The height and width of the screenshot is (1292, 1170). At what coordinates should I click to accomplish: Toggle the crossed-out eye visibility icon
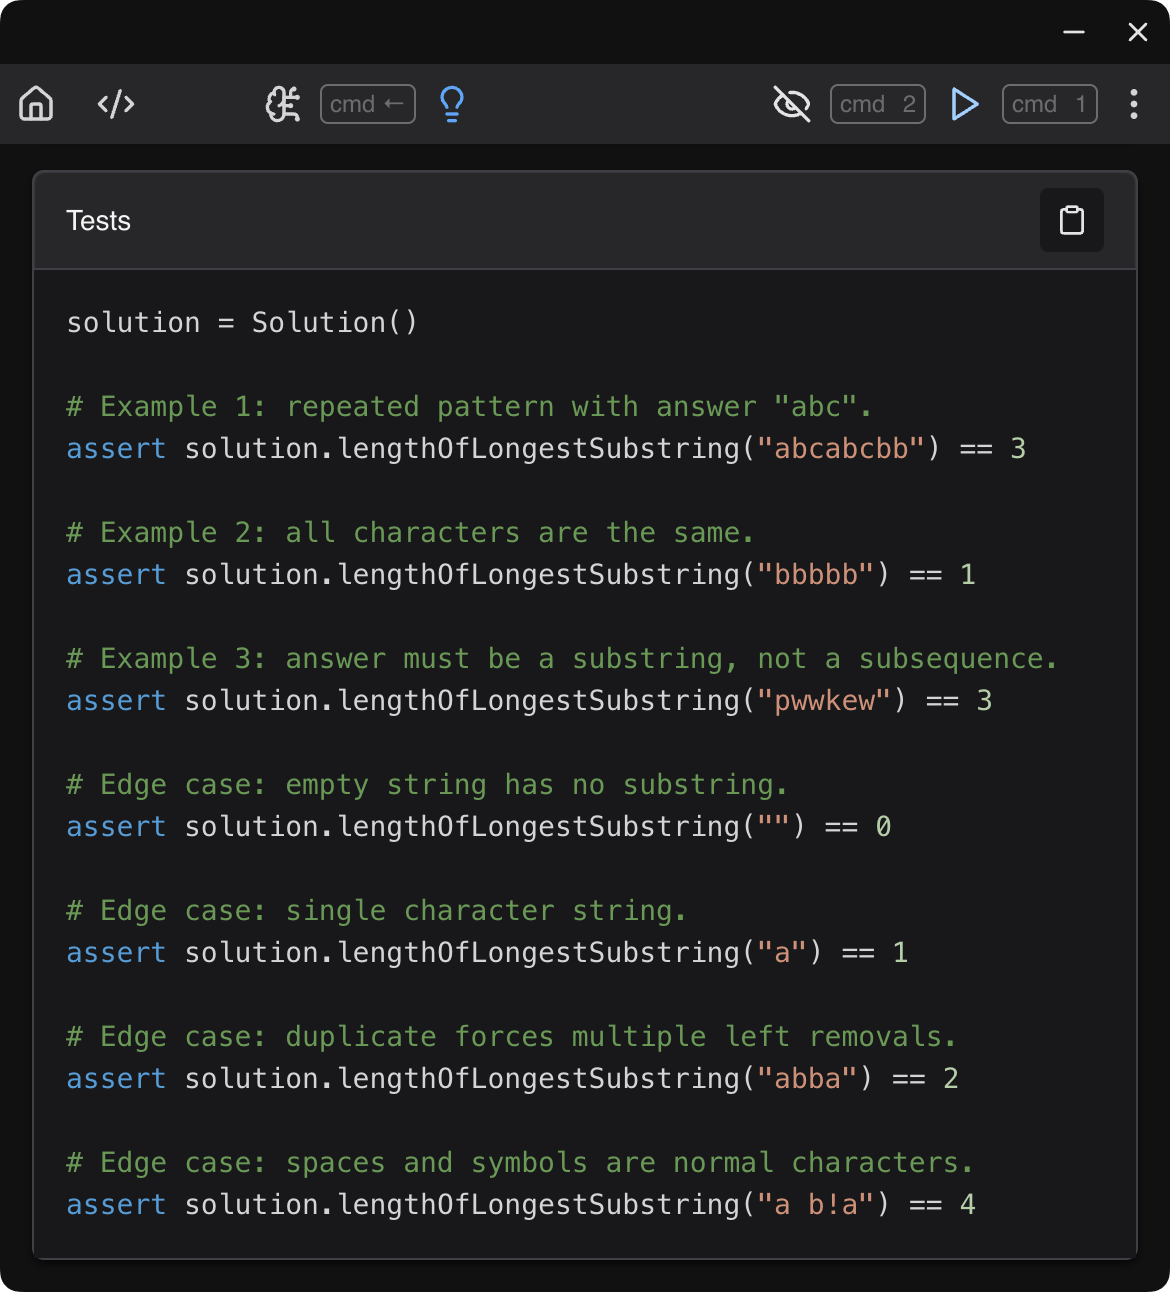click(792, 104)
